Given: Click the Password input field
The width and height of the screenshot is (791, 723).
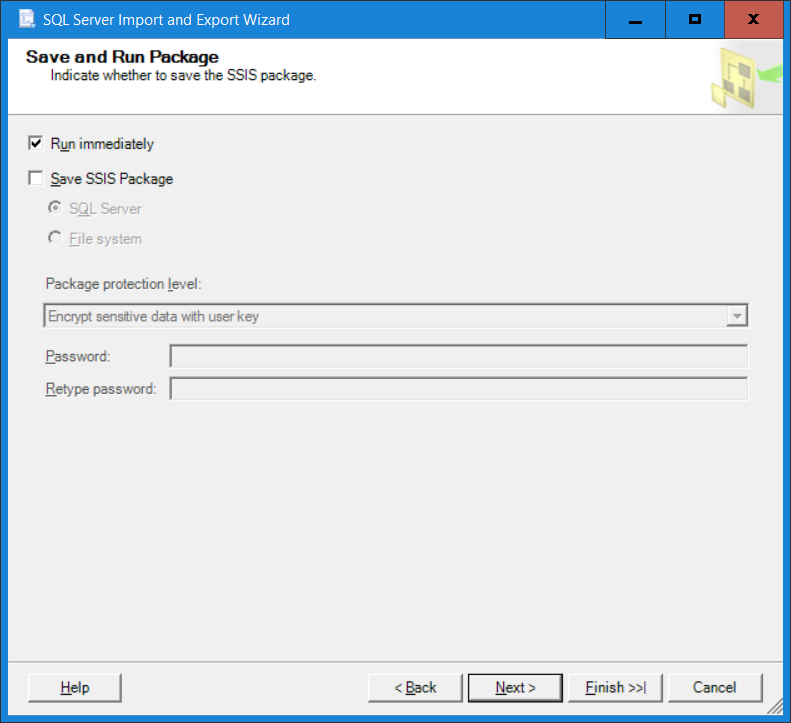Looking at the screenshot, I should 459,356.
